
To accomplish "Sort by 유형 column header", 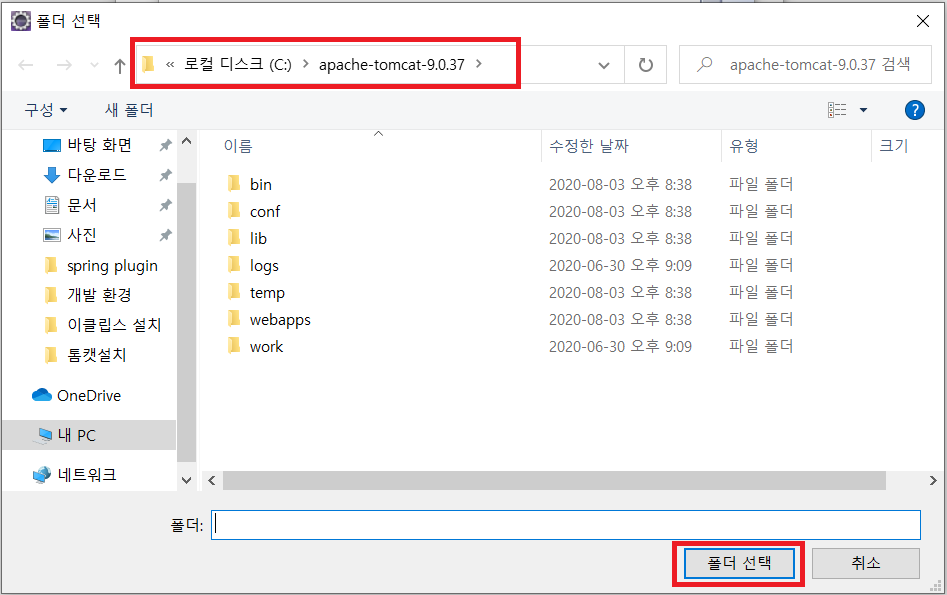I will click(744, 146).
